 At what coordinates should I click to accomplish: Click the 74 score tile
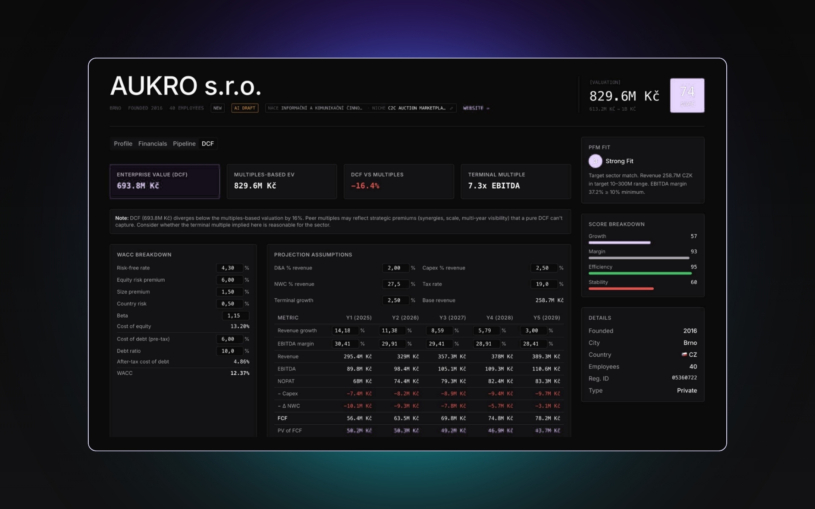coord(687,95)
